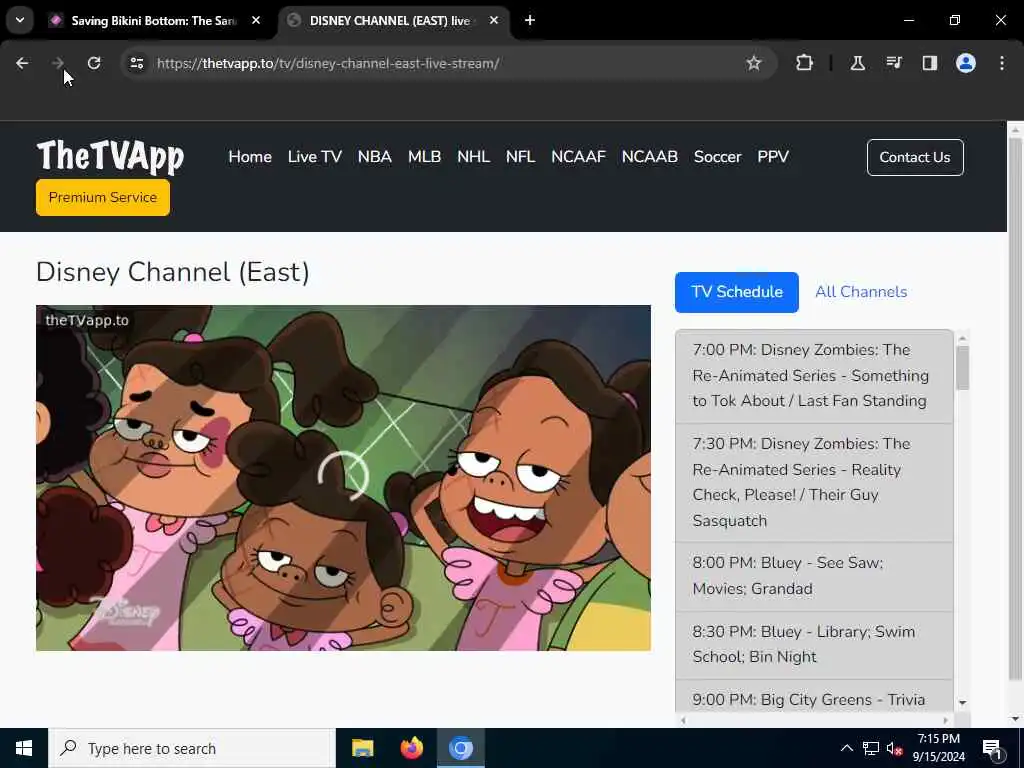Select the DISNEY CHANNEL (EAST) live tab

390,21
